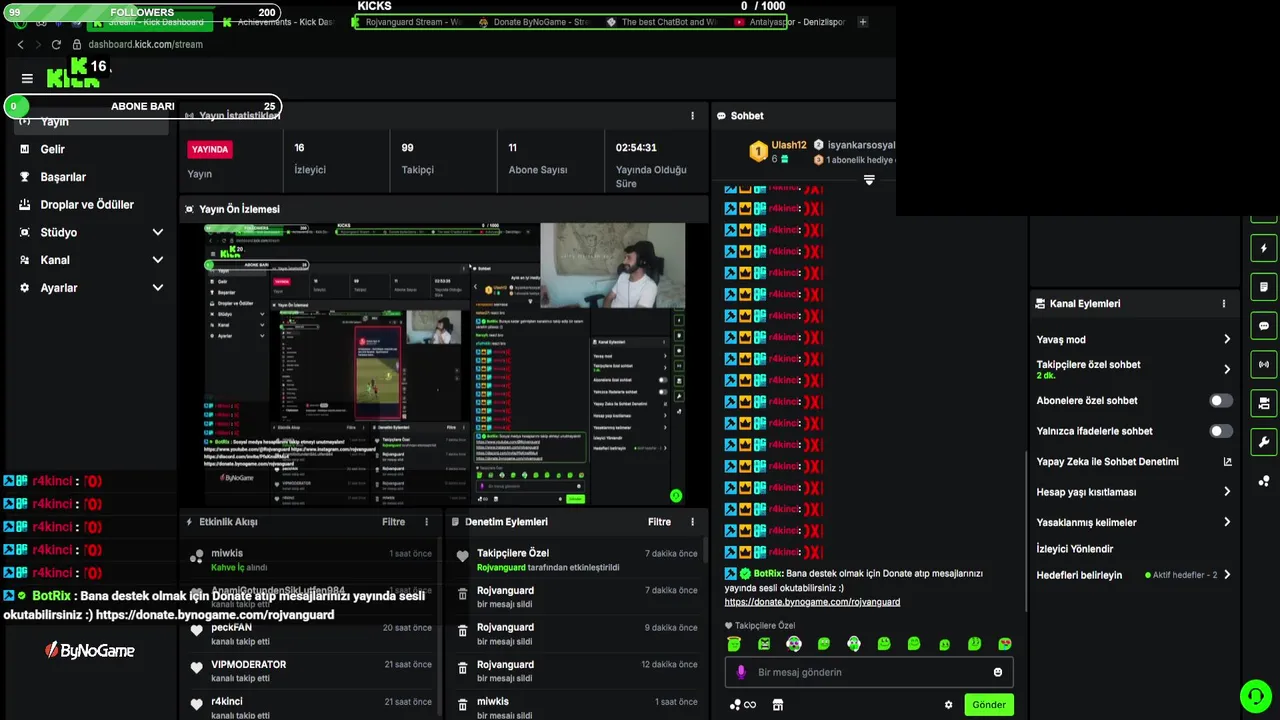Click the lightning bolt icon in right sidebar
This screenshot has height=720, width=1280.
pos(1264,248)
